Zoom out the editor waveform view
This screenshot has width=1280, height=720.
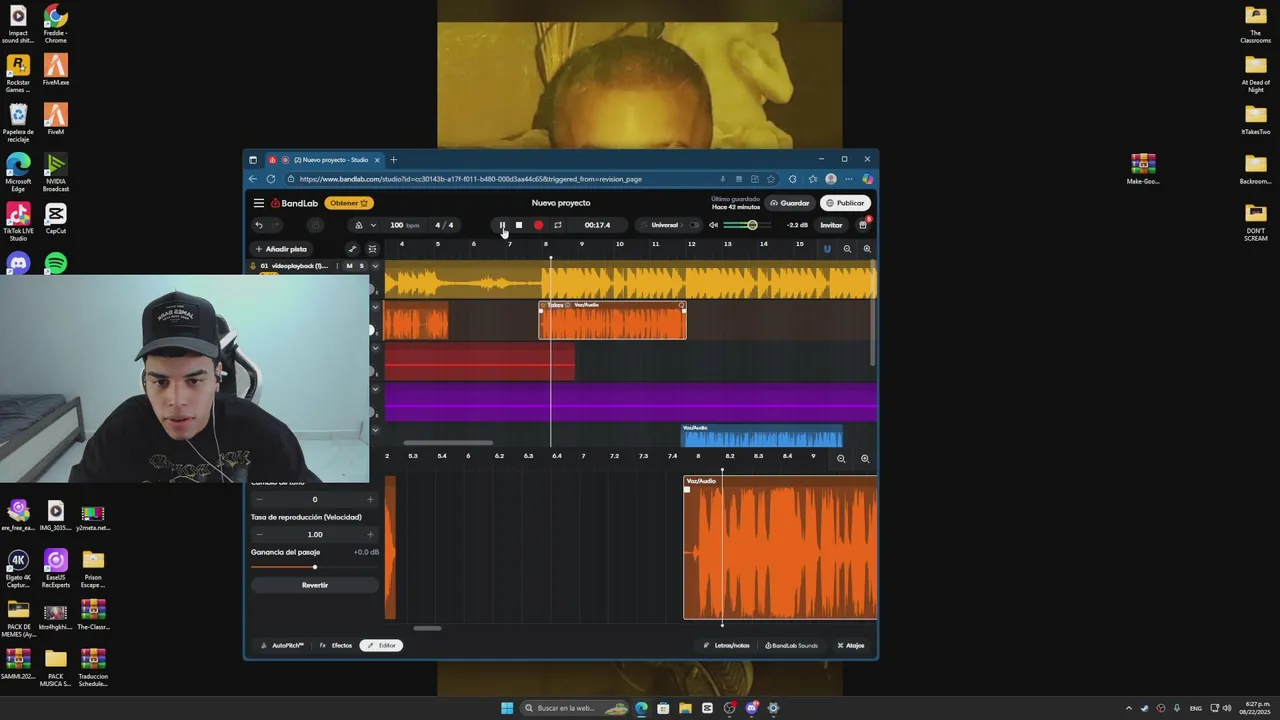click(x=841, y=459)
